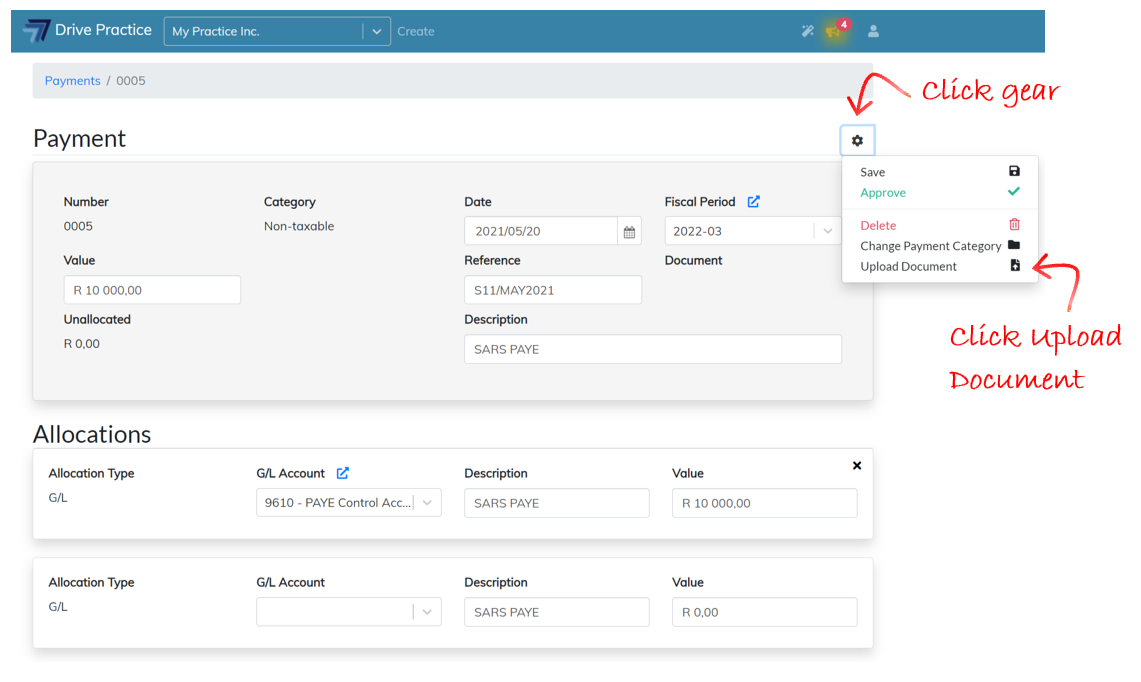The width and height of the screenshot is (1141, 682).
Task: Expand the Fiscal Period 2022-03 dropdown
Action: click(x=827, y=231)
